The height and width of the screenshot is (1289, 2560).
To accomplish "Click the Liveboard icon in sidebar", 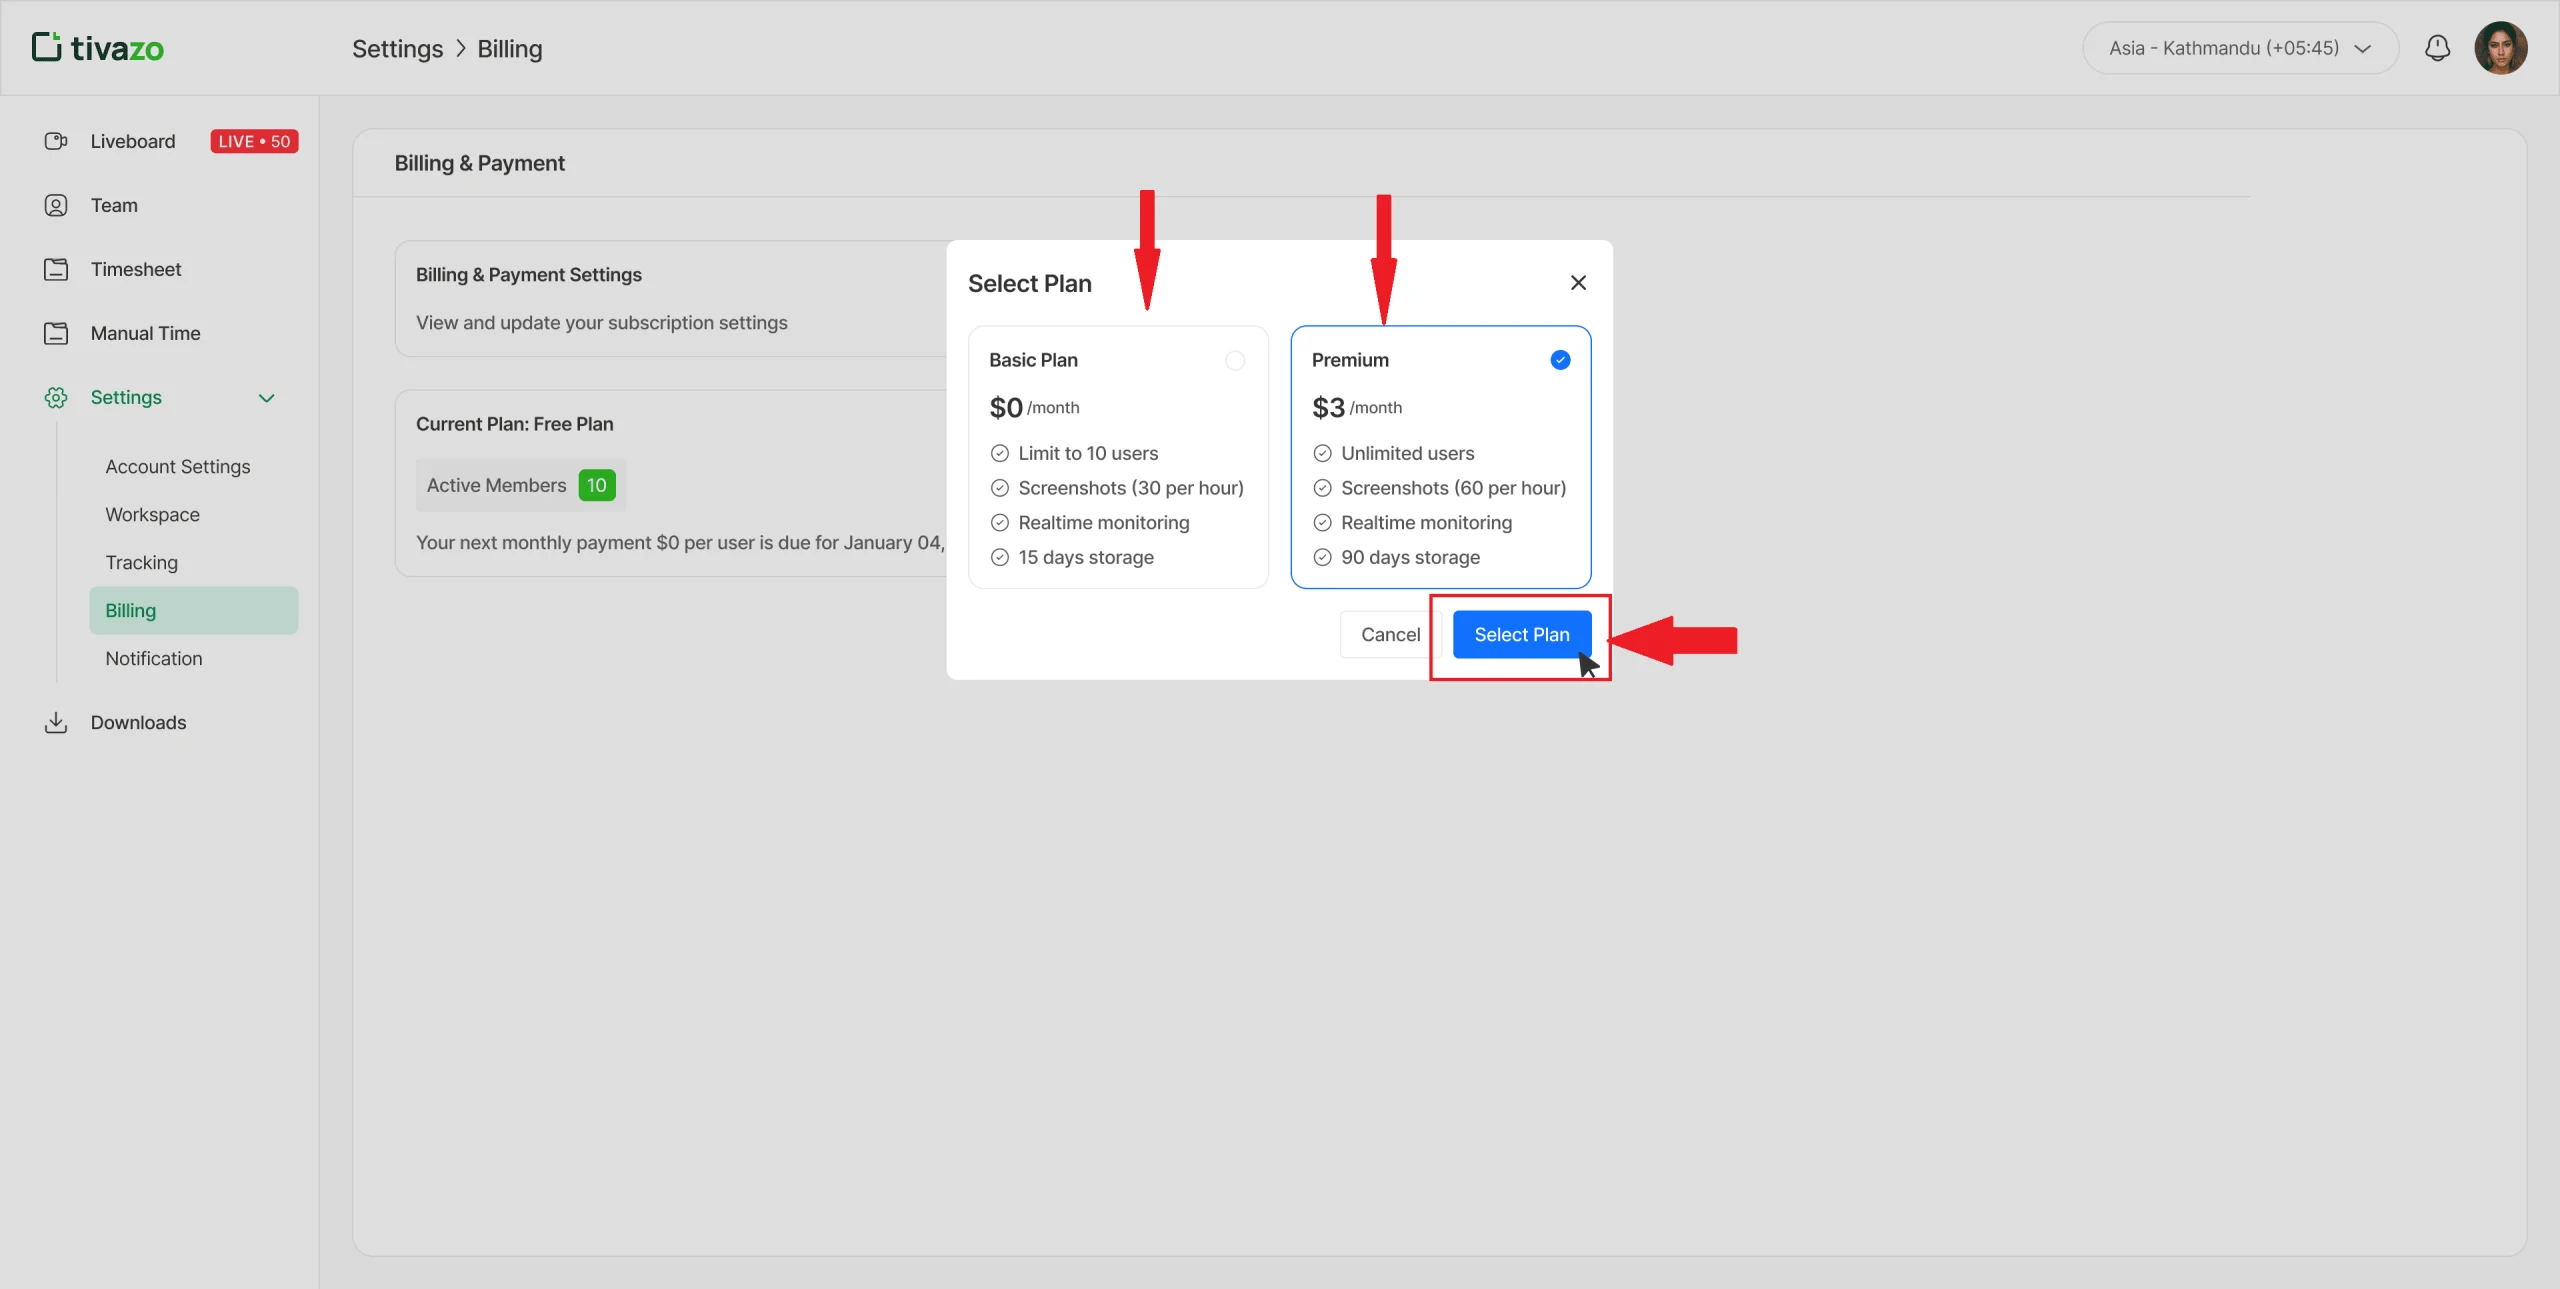I will [56, 141].
